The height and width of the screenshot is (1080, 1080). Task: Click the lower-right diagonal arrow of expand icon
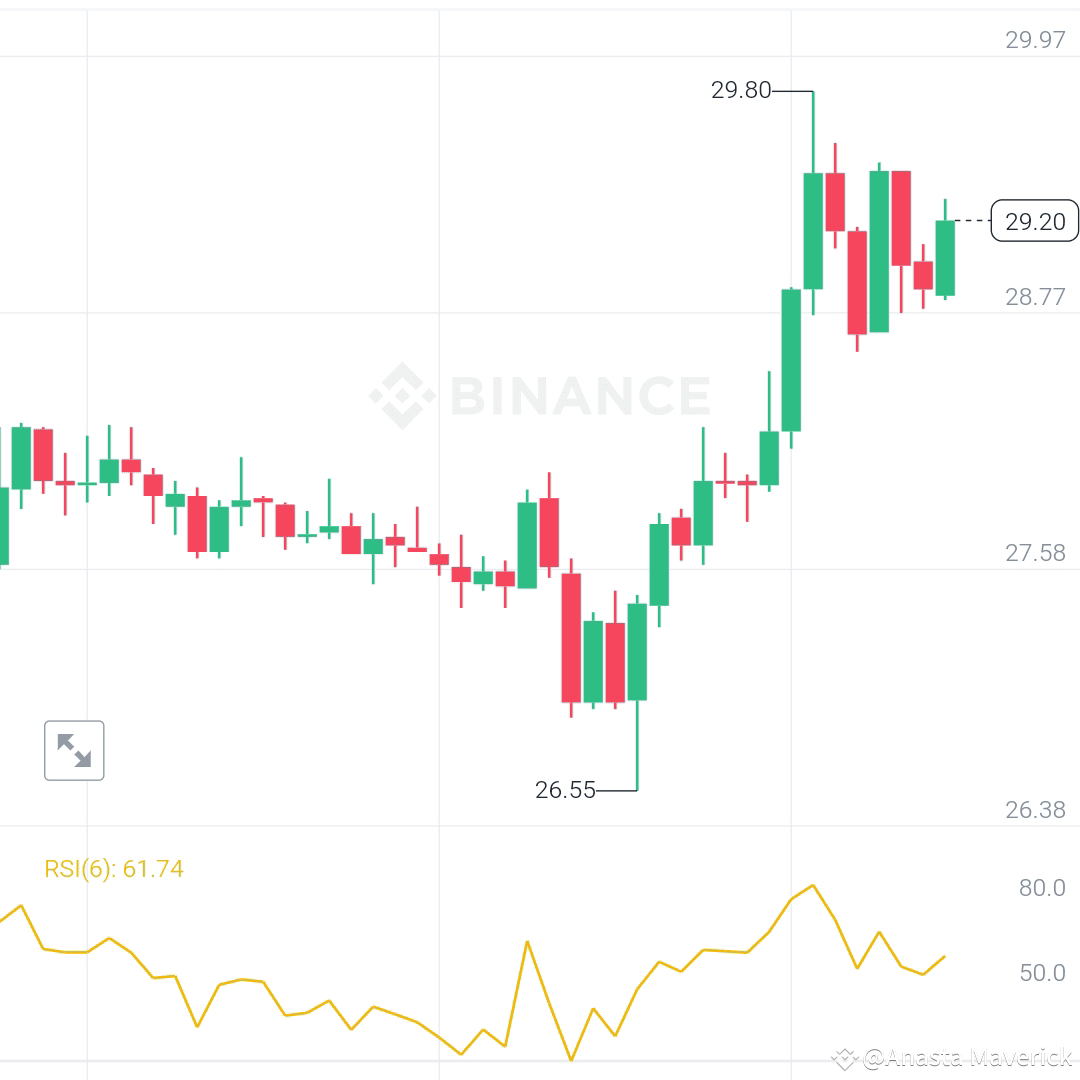pos(82,758)
